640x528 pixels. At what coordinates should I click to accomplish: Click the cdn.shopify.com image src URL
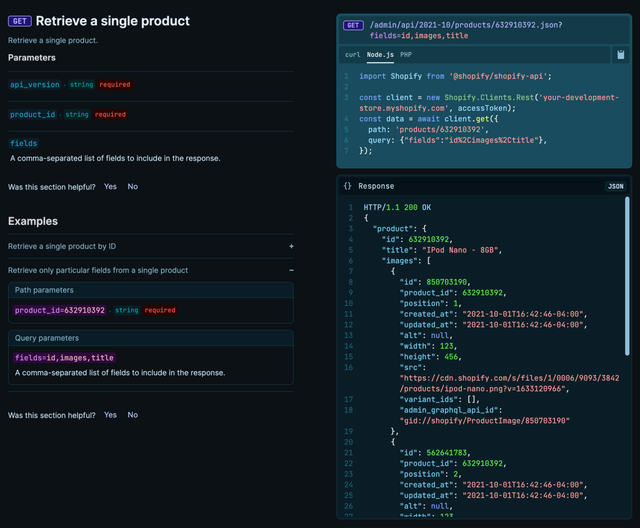point(509,384)
